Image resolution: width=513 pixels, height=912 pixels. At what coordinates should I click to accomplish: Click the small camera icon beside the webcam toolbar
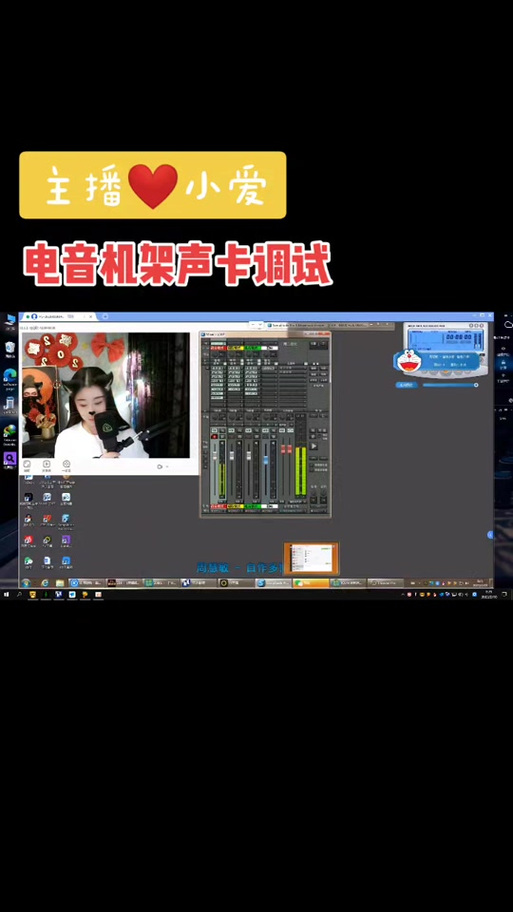tap(159, 466)
